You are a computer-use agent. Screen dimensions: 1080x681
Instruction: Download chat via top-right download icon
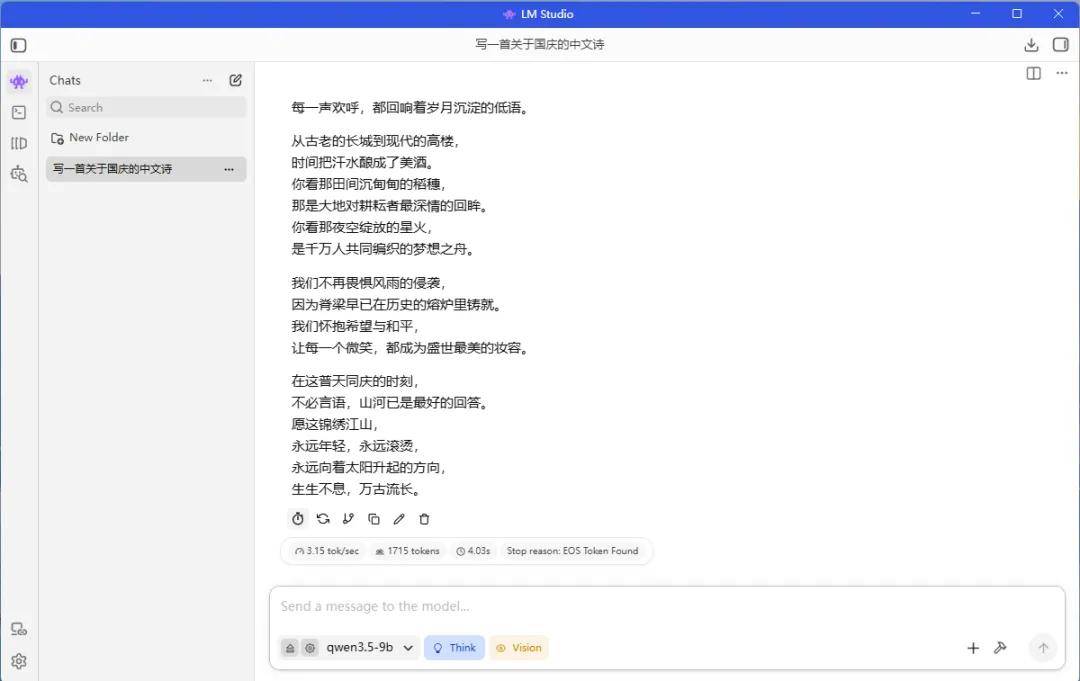(1031, 45)
